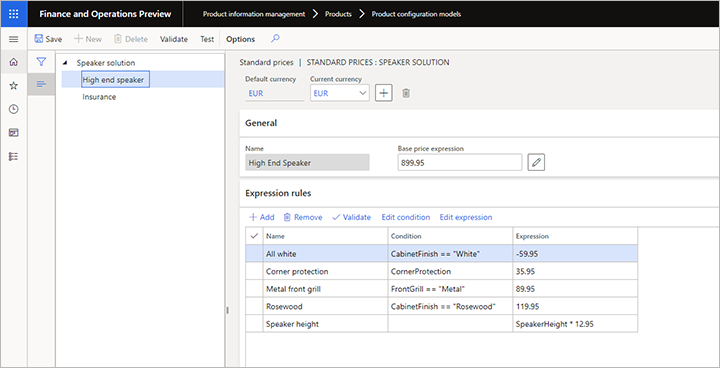The image size is (720, 368).
Task: Open Modules list icon in sidebar
Action: (14, 157)
